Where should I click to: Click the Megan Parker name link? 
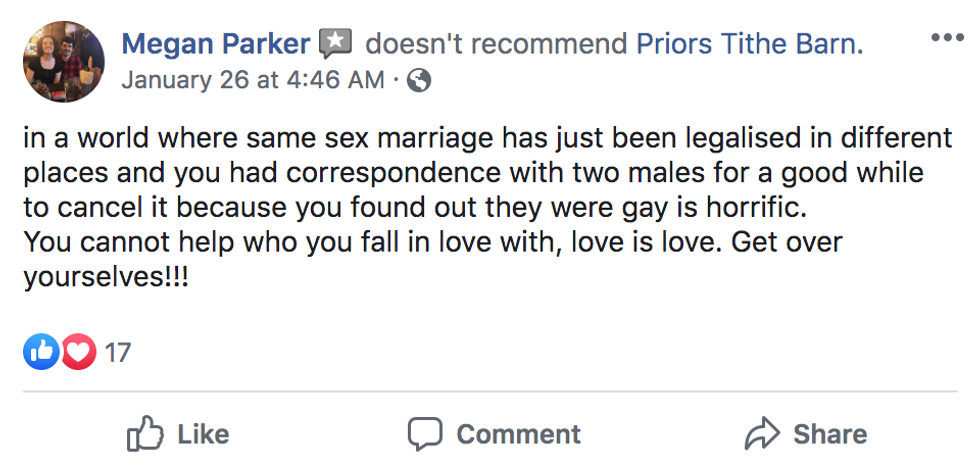215,44
